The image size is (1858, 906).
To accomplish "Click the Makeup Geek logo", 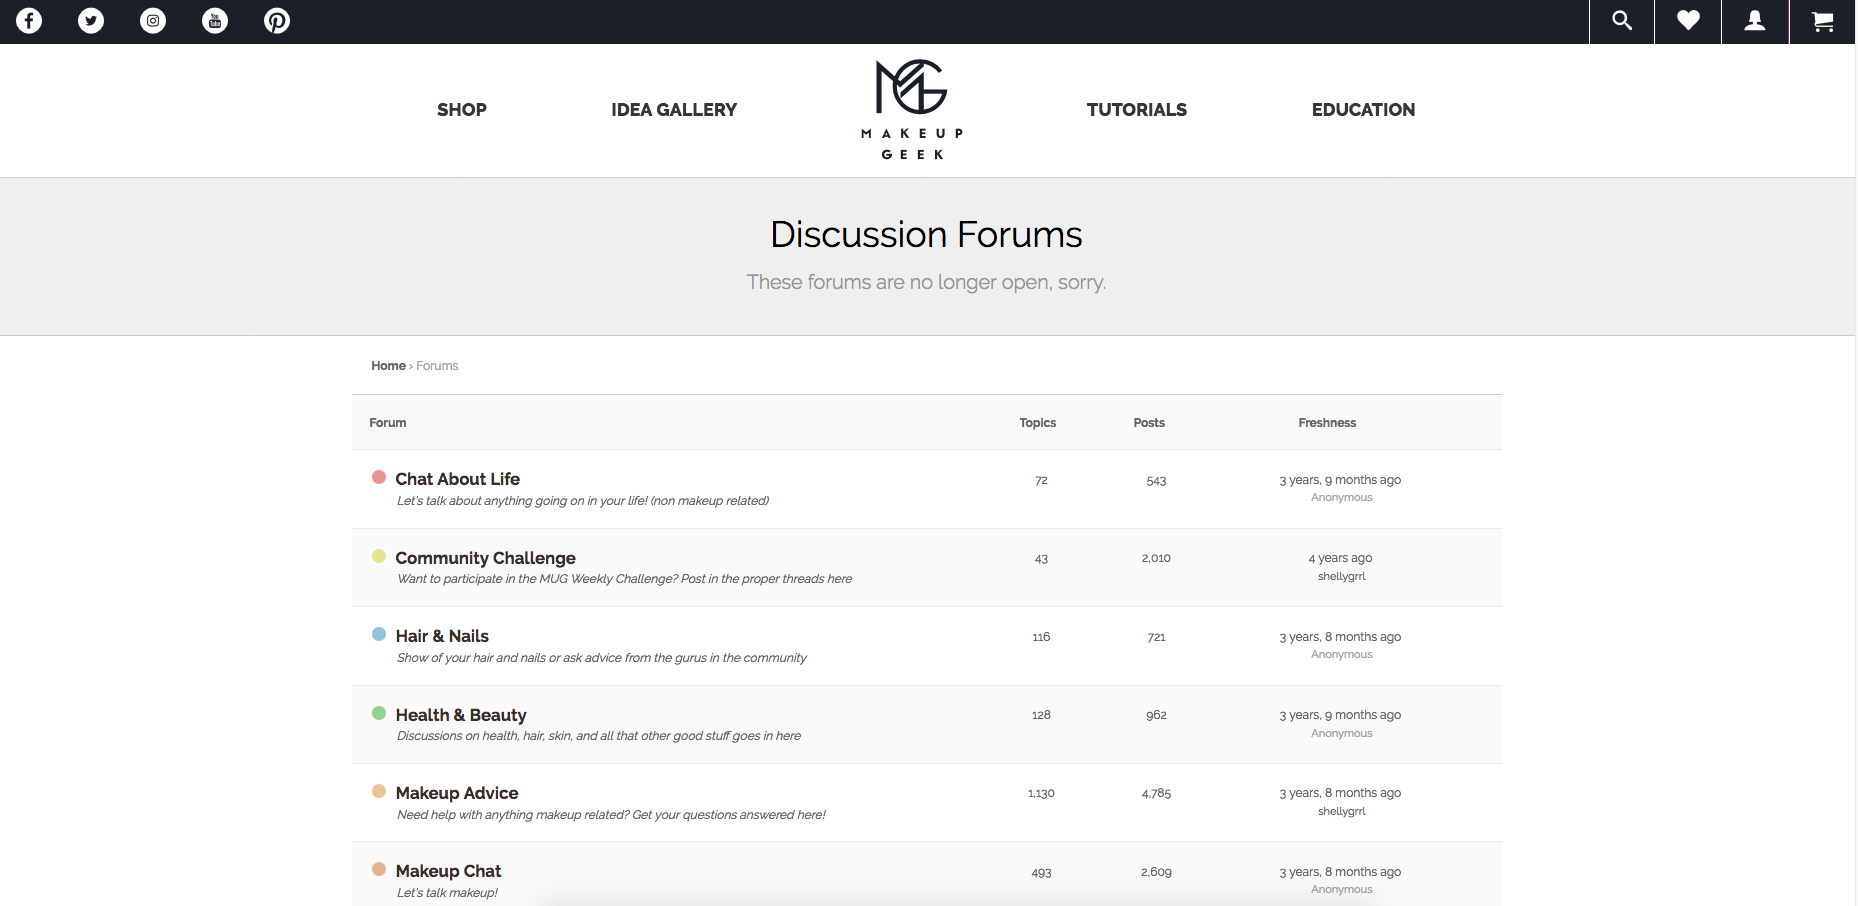I will tap(912, 110).
